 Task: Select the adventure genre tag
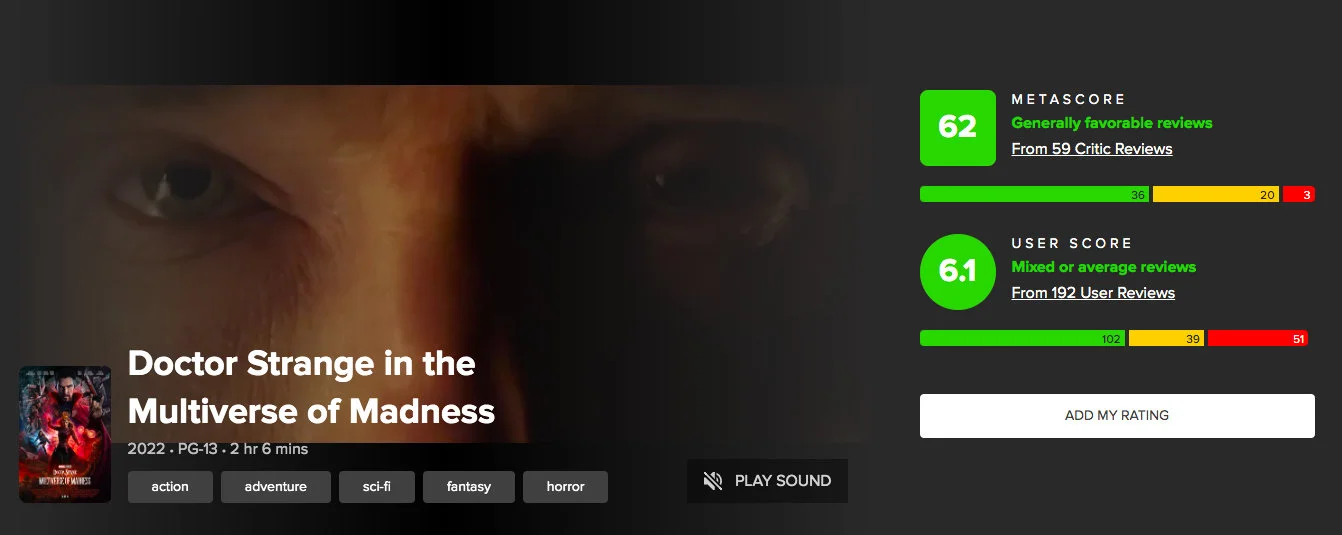pos(276,487)
